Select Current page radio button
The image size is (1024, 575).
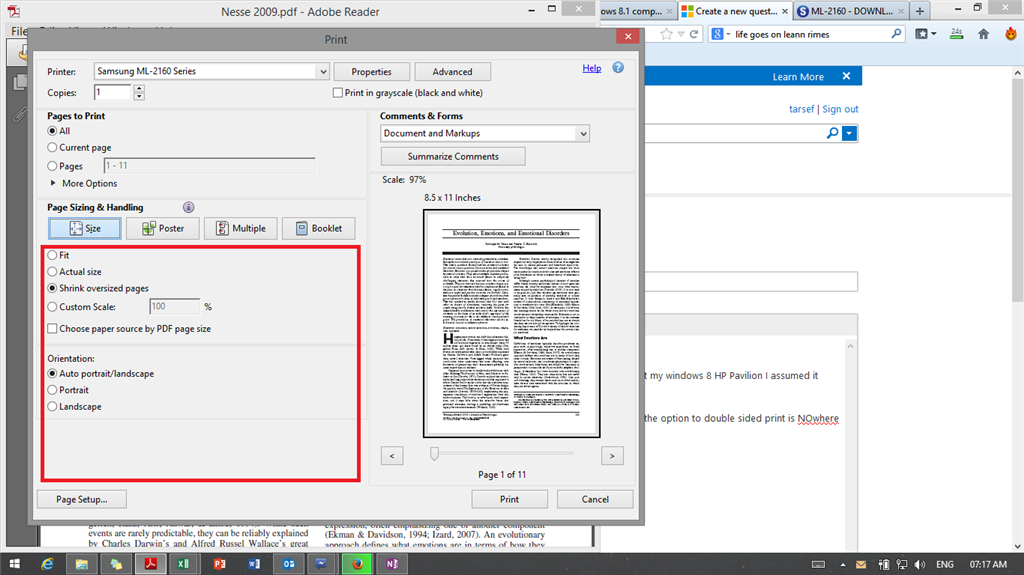(x=52, y=148)
